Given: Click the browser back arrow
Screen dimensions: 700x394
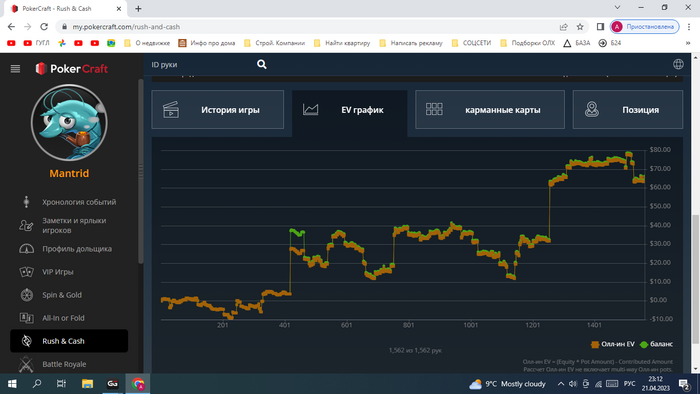Looking at the screenshot, I should (x=11, y=27).
